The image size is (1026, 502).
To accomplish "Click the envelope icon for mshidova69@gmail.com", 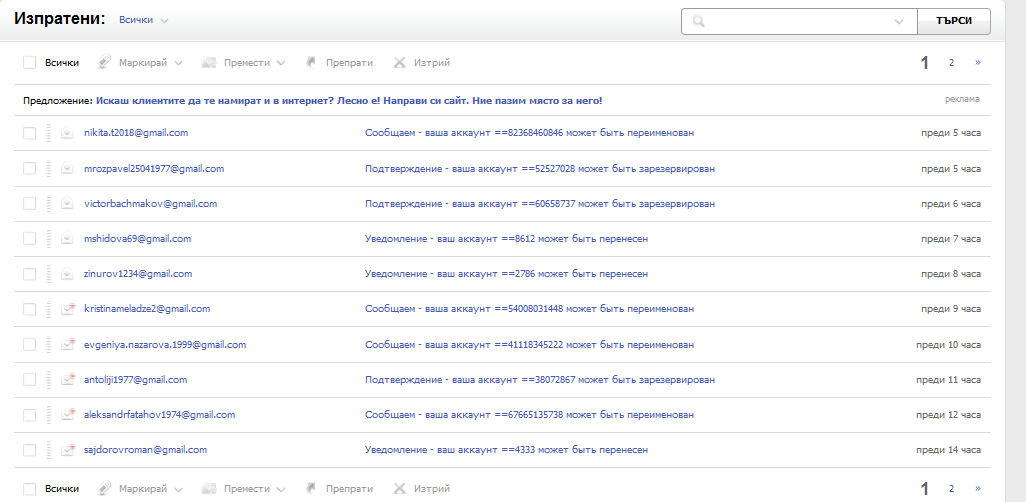I will pos(67,239).
